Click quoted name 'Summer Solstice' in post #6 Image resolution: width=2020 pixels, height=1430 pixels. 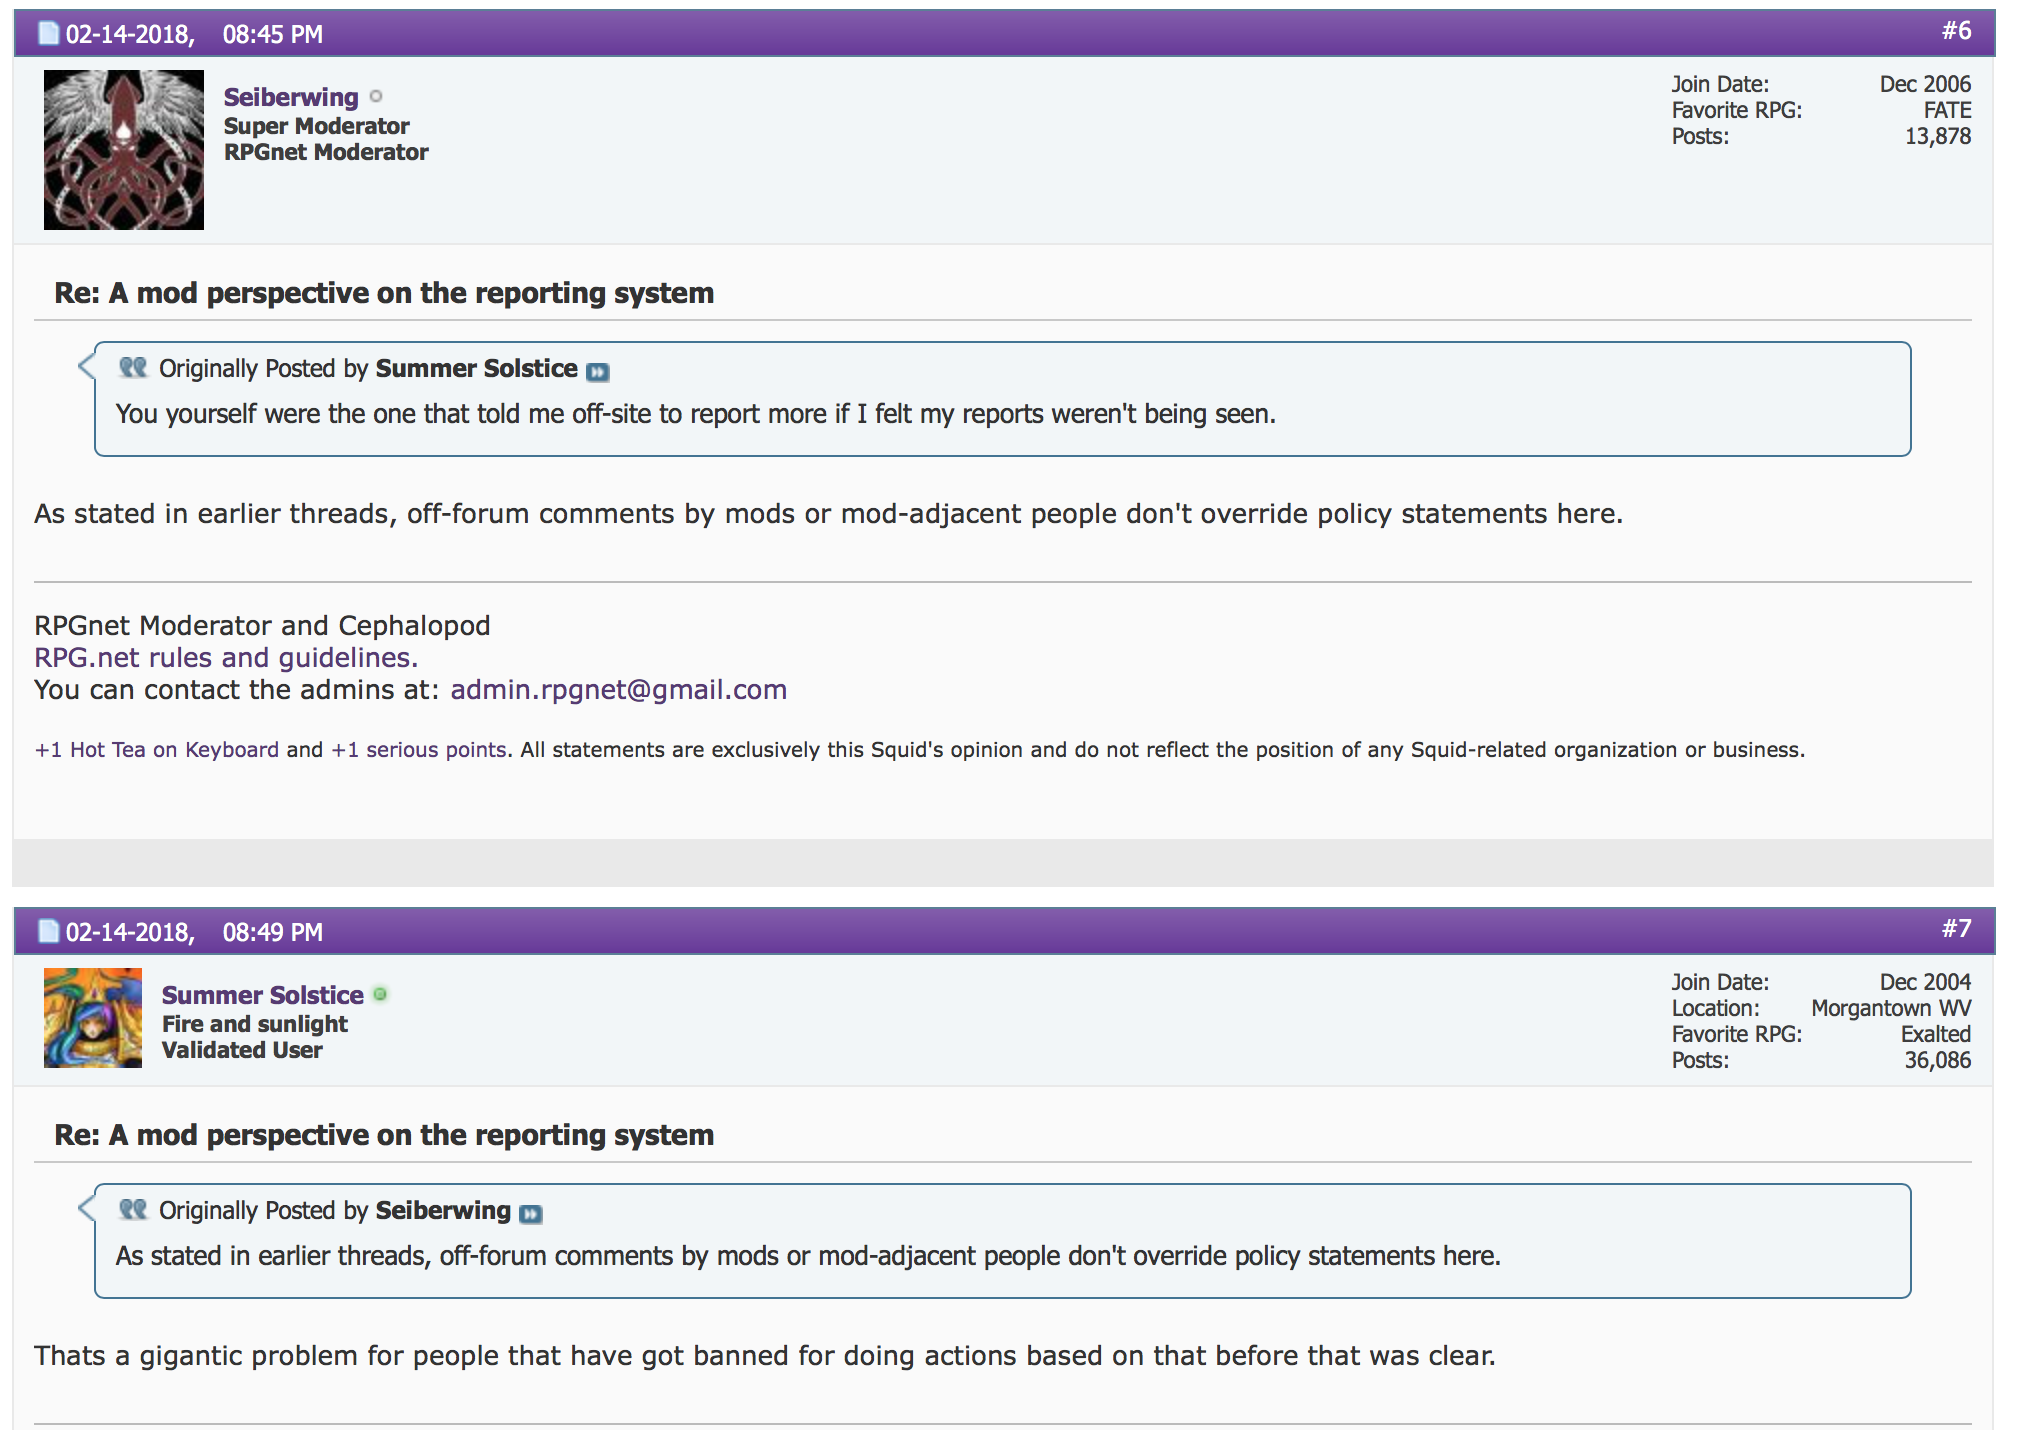[477, 368]
